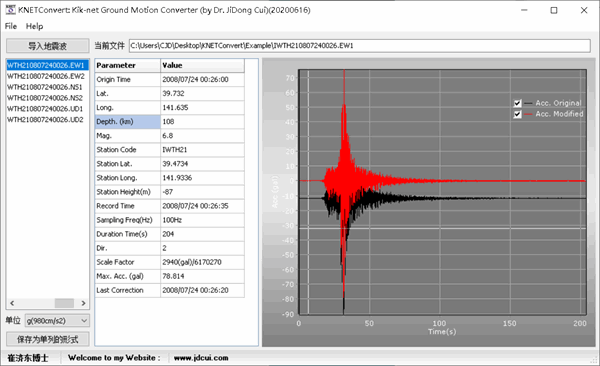Open the g(980cm/s2) unit dropdown
Image resolution: width=600 pixels, height=366 pixels.
57,320
